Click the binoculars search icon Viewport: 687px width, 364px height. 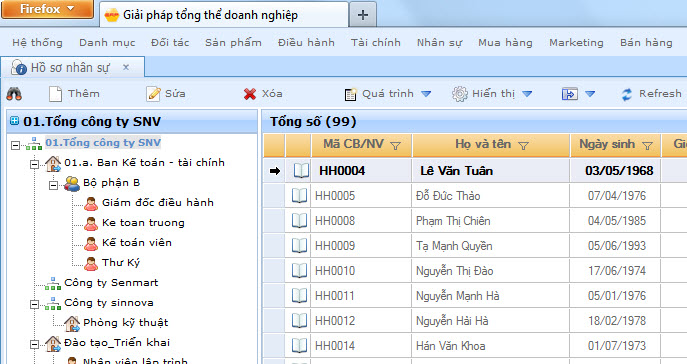pyautogui.click(x=14, y=94)
